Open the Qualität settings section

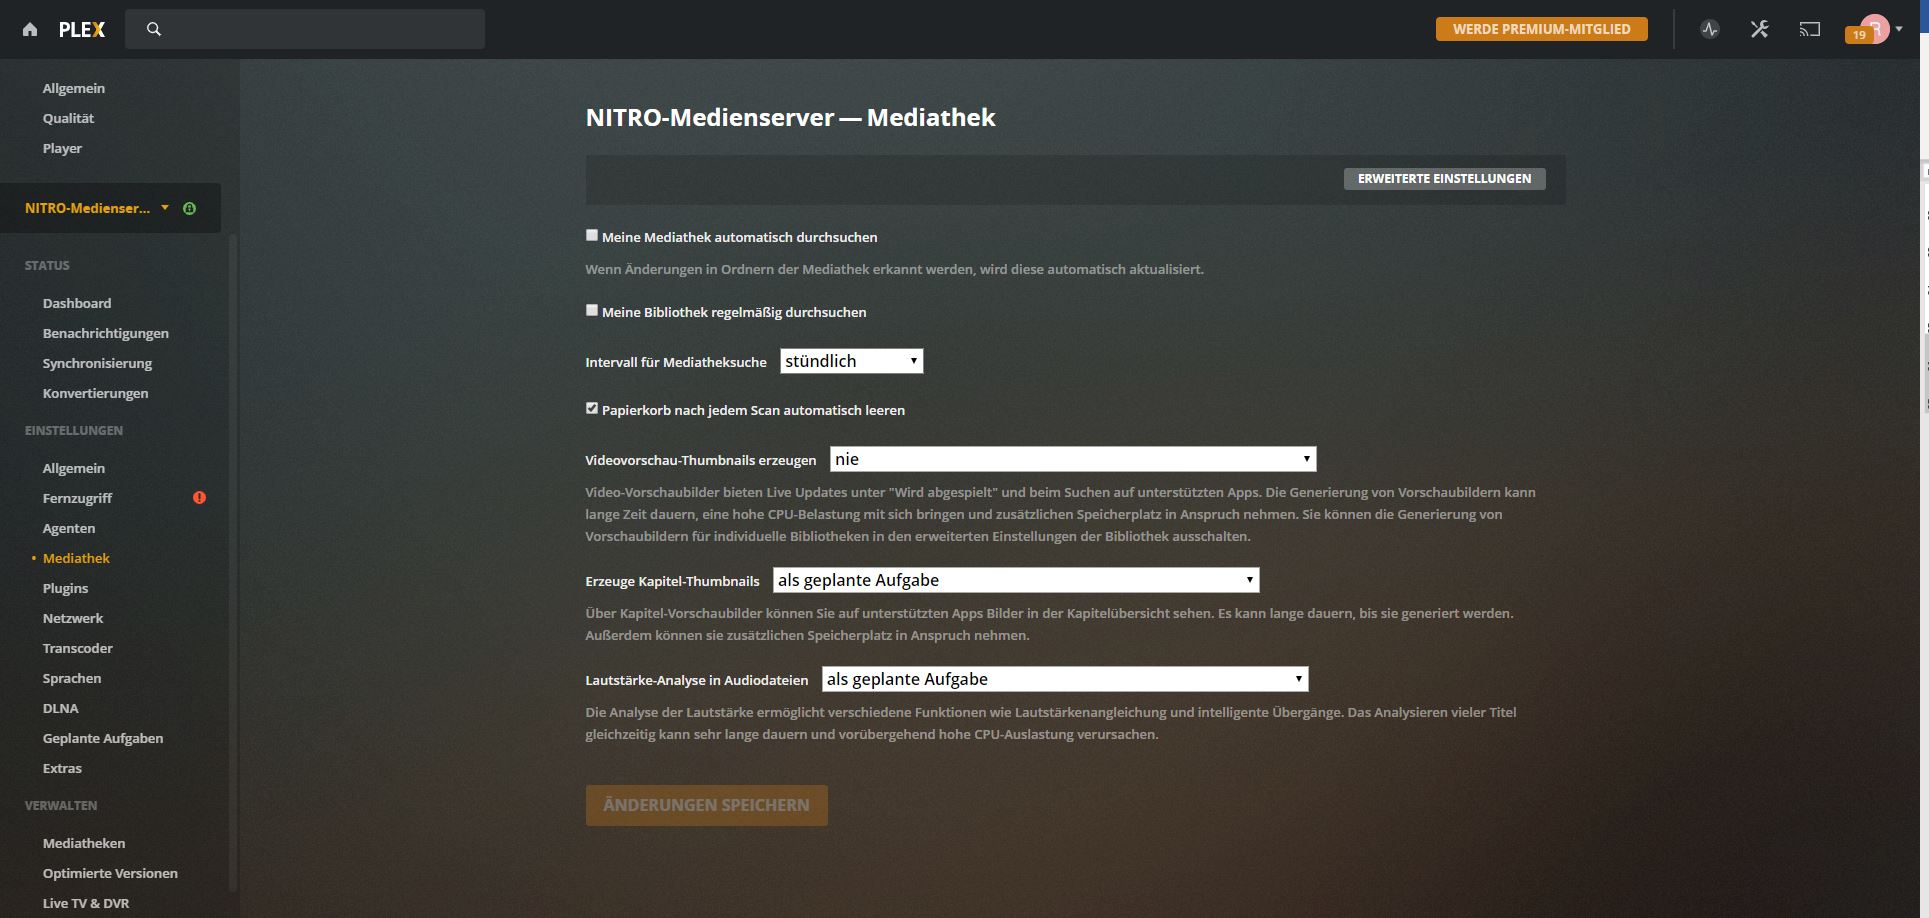68,118
